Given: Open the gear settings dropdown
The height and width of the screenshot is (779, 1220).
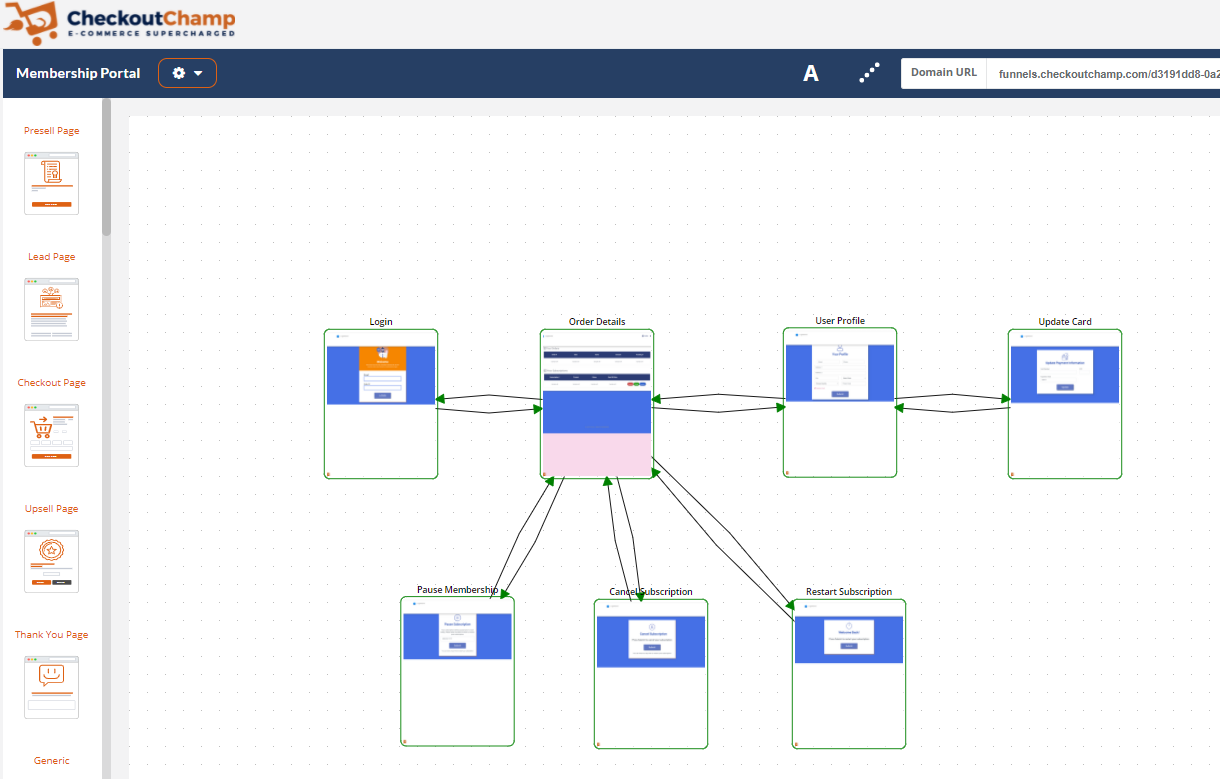Looking at the screenshot, I should point(187,73).
